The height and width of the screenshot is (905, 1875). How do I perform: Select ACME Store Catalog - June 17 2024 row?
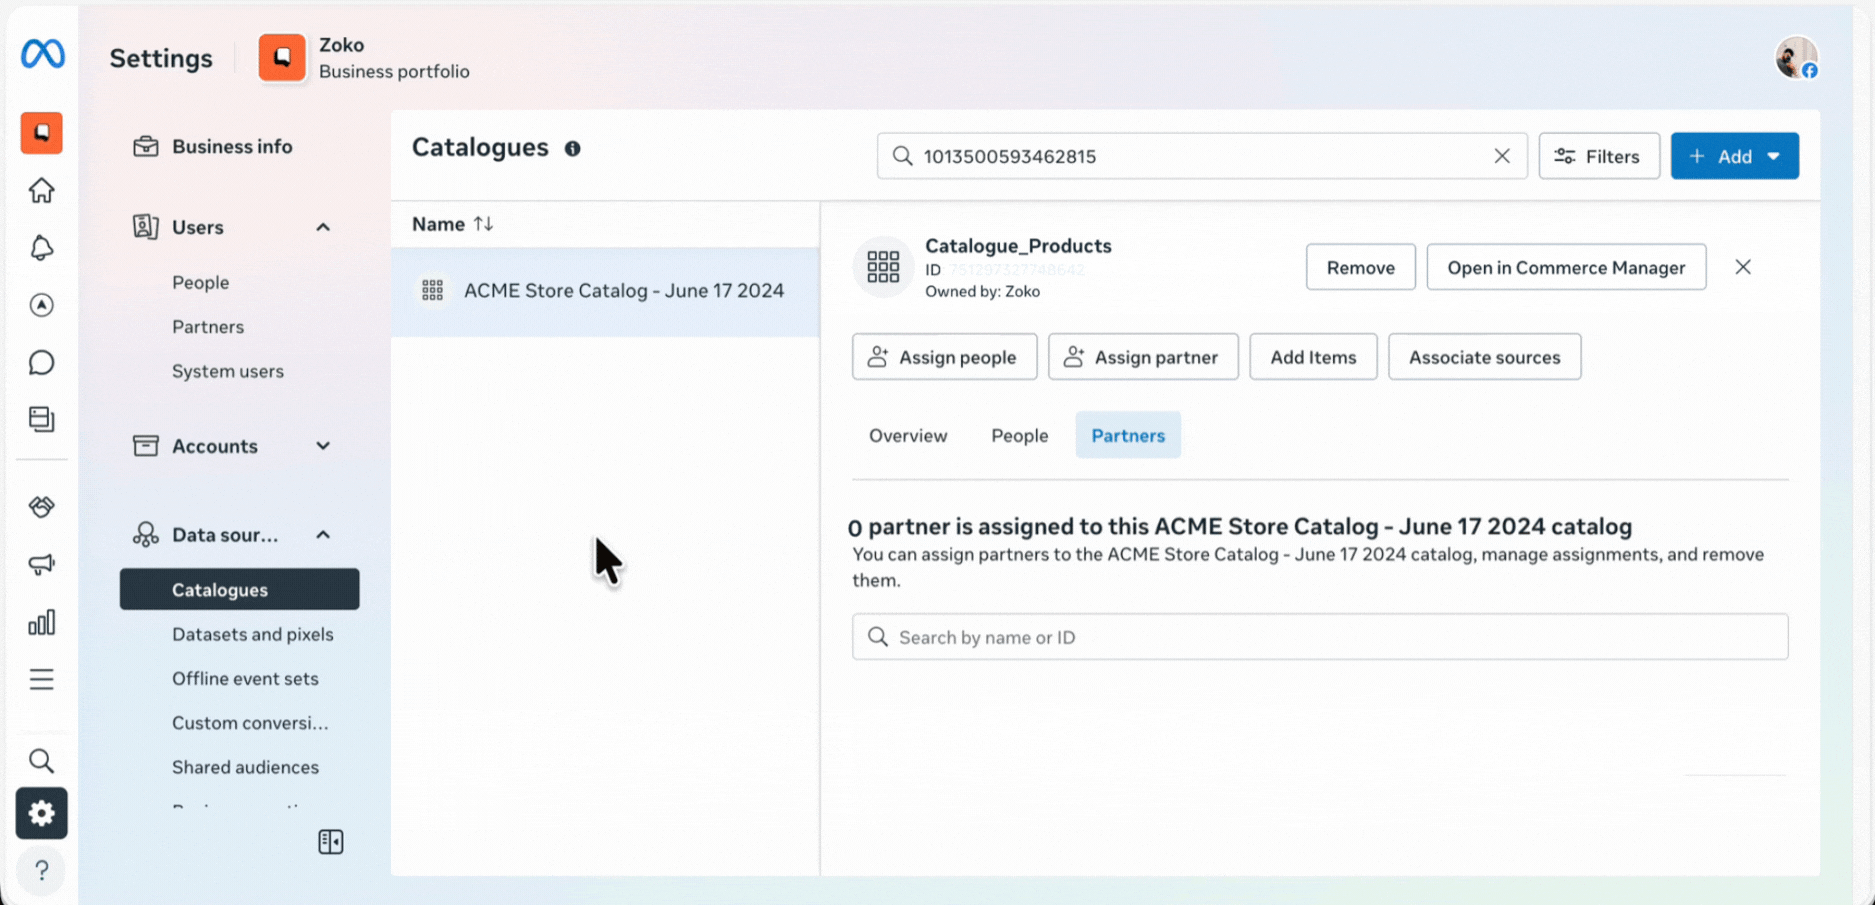click(x=605, y=291)
